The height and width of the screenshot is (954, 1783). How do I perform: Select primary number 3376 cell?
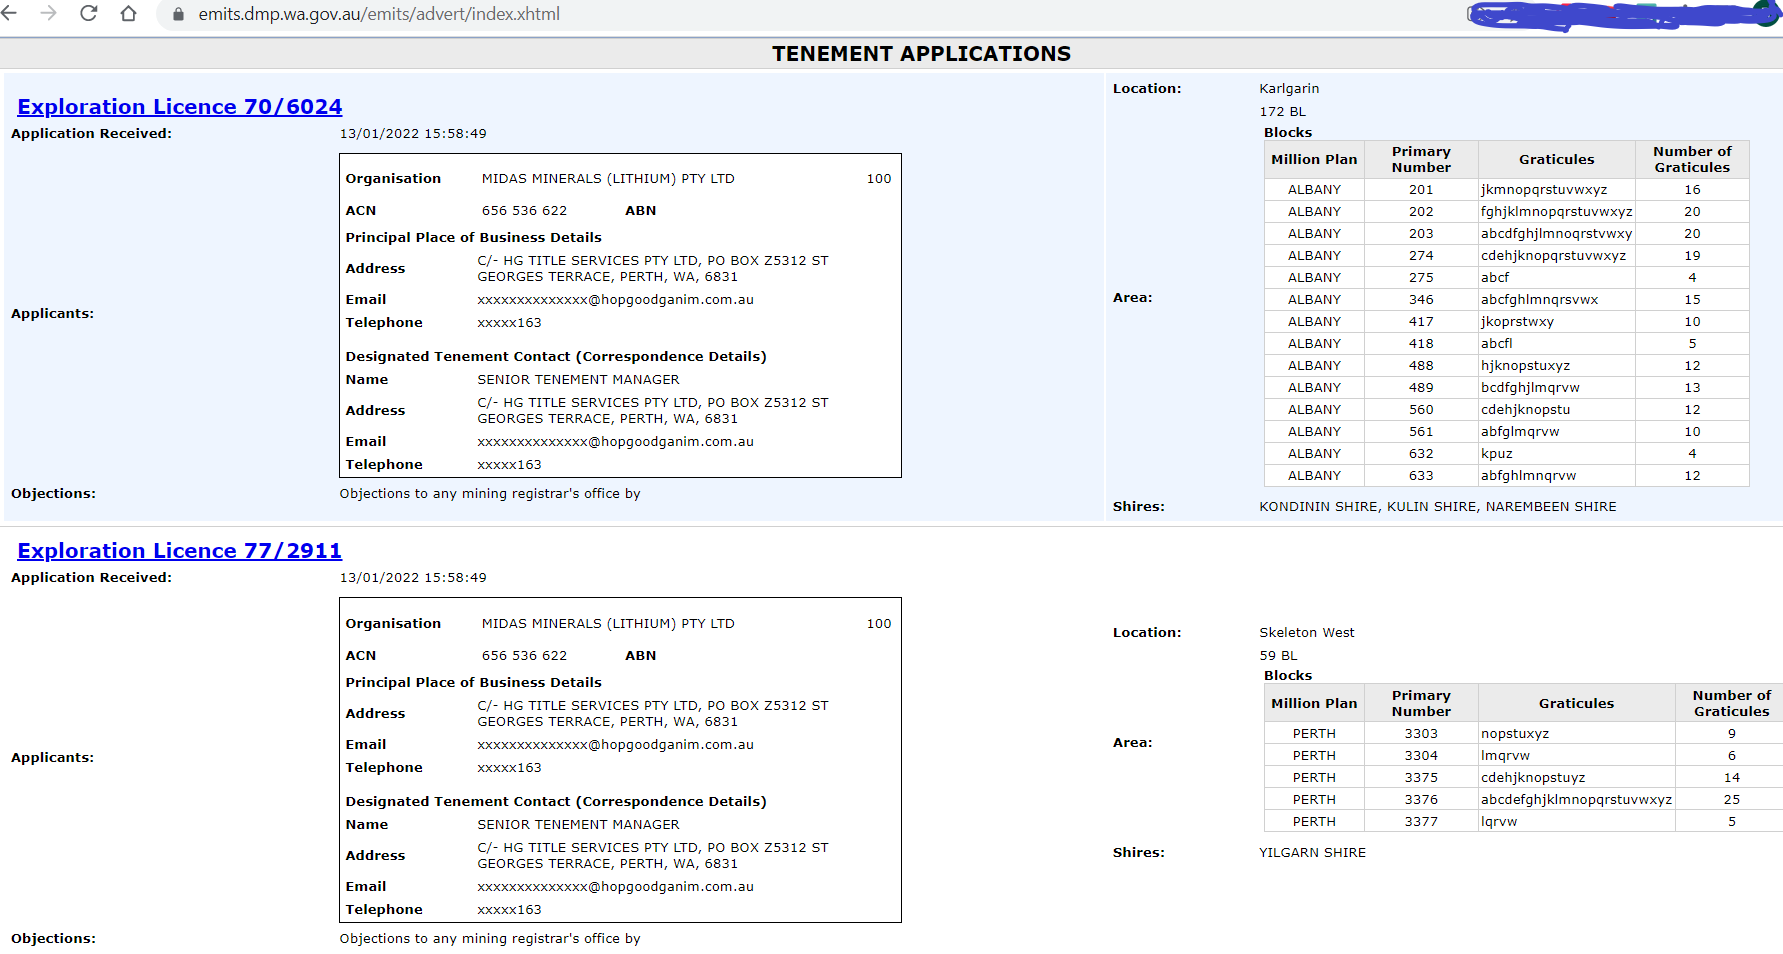[x=1421, y=800]
